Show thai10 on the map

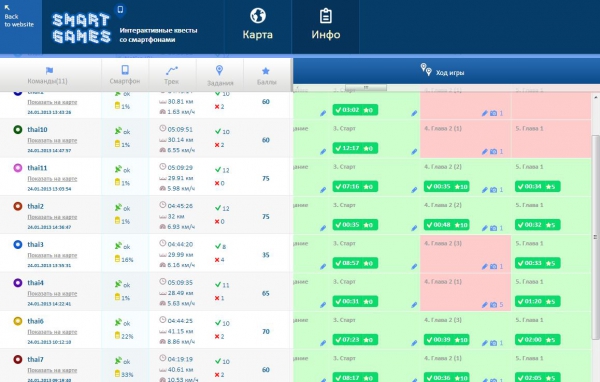tap(52, 140)
